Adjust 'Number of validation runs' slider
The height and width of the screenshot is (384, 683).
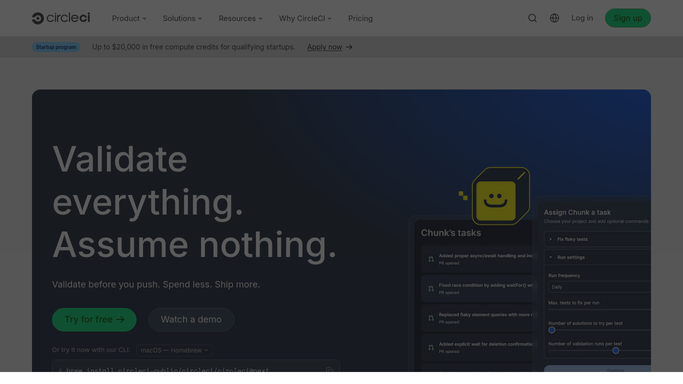point(615,350)
